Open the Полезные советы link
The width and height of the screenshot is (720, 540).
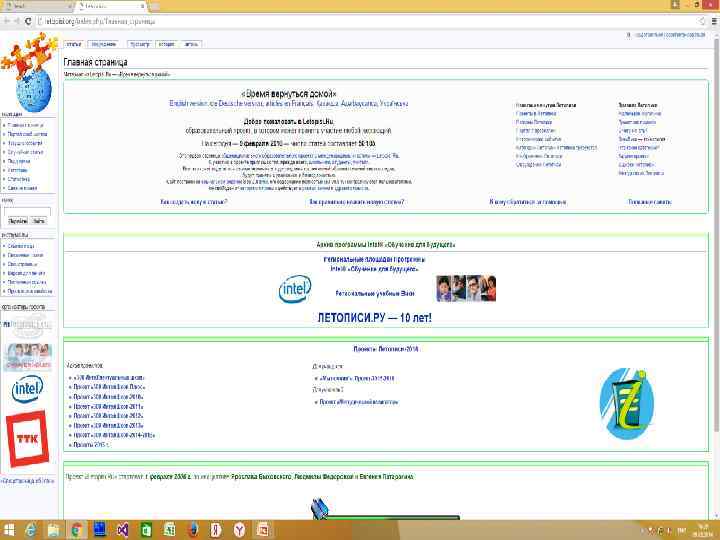(650, 202)
